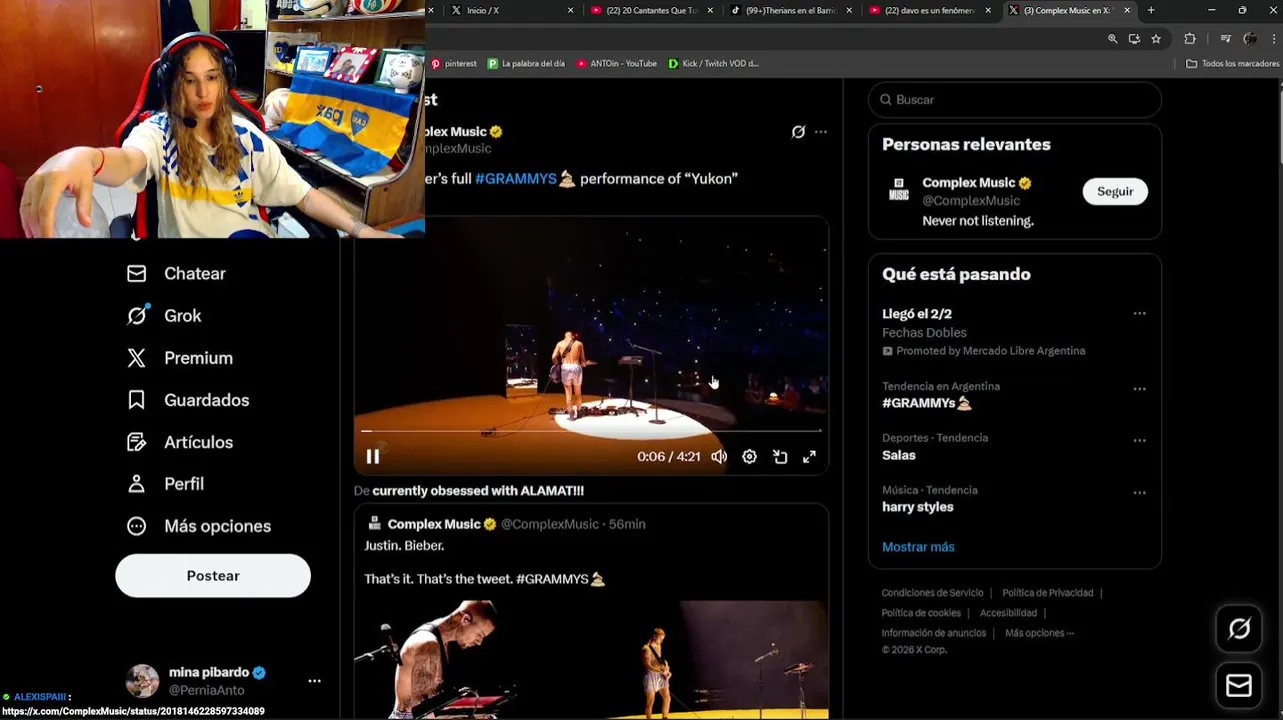Image resolution: width=1283 pixels, height=720 pixels.
Task: Expand Más opciones in the sidebar
Action: [x=199, y=526]
